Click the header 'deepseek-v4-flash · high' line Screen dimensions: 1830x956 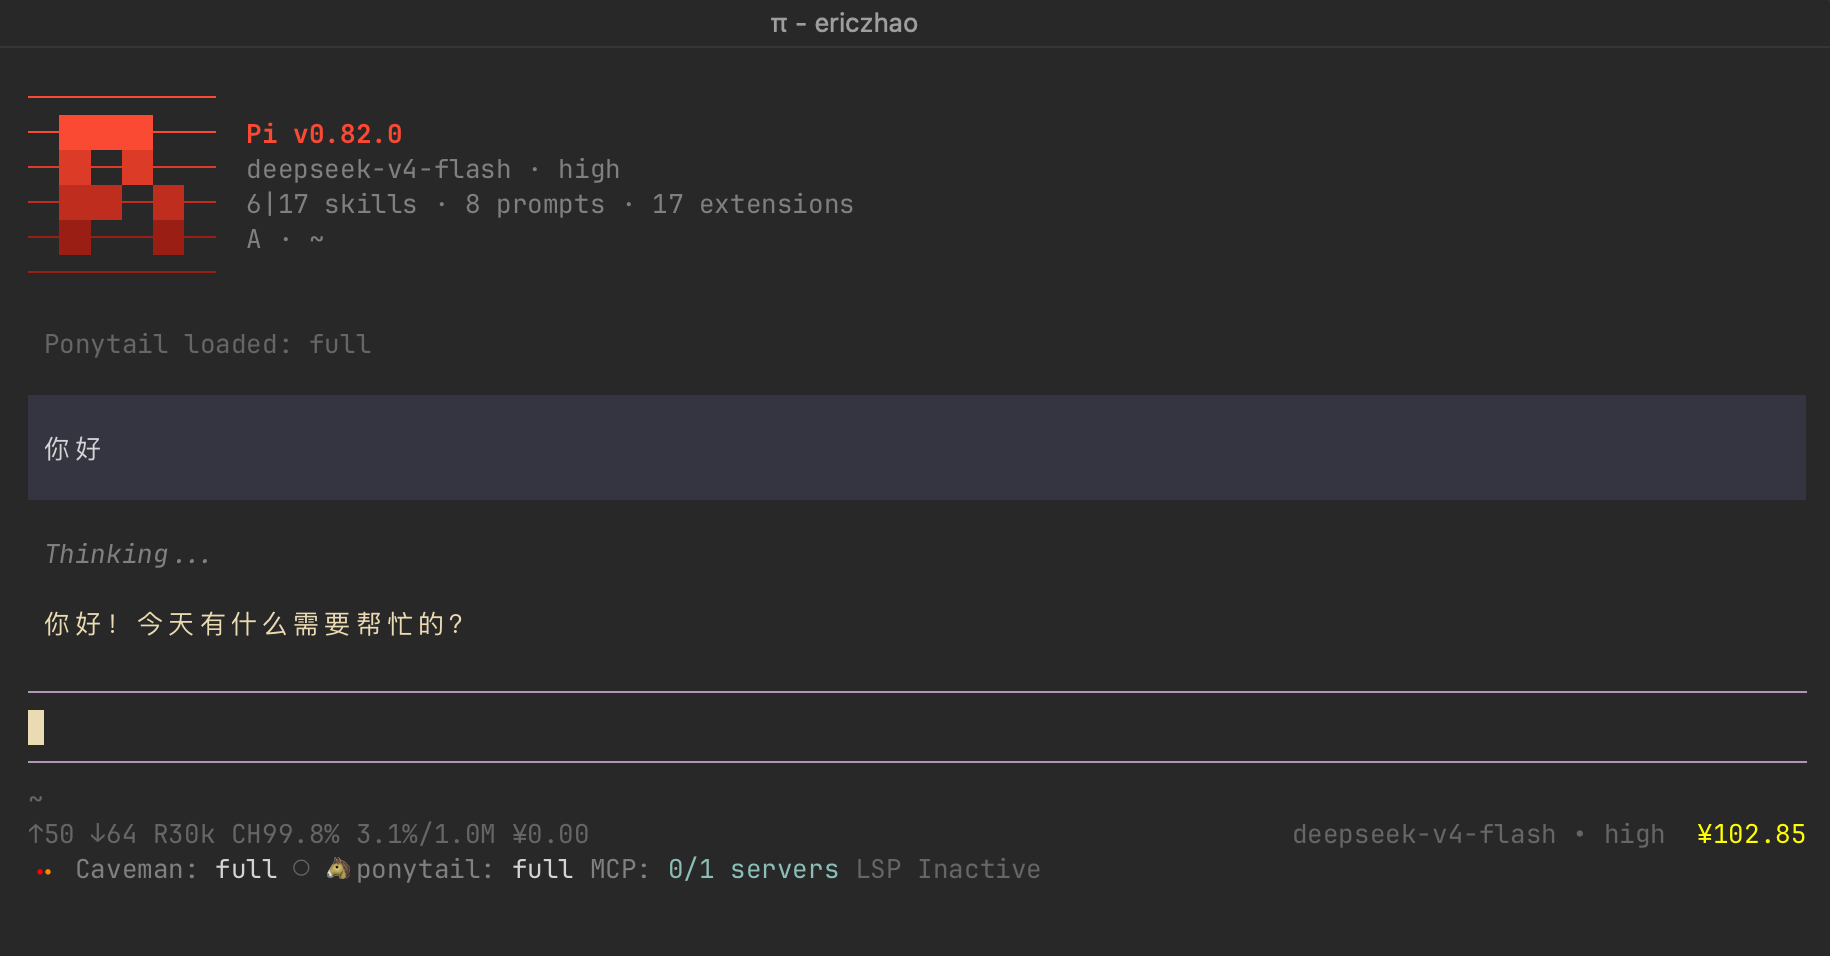433,169
